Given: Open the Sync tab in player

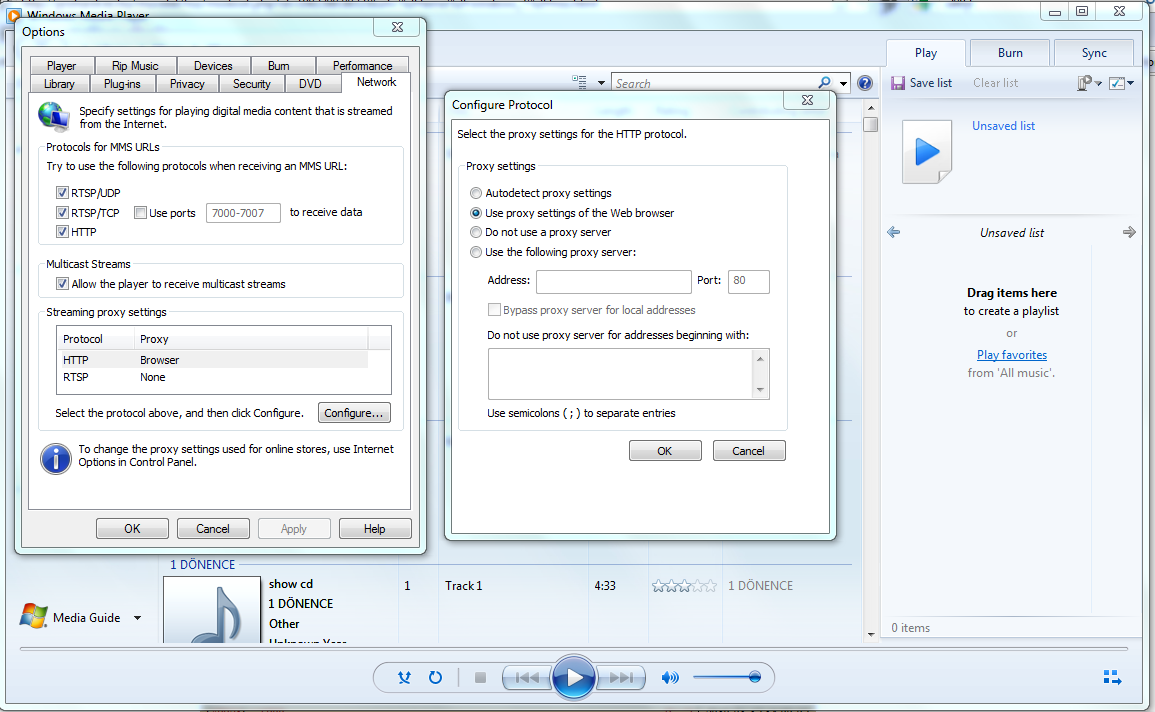Looking at the screenshot, I should pyautogui.click(x=1094, y=53).
